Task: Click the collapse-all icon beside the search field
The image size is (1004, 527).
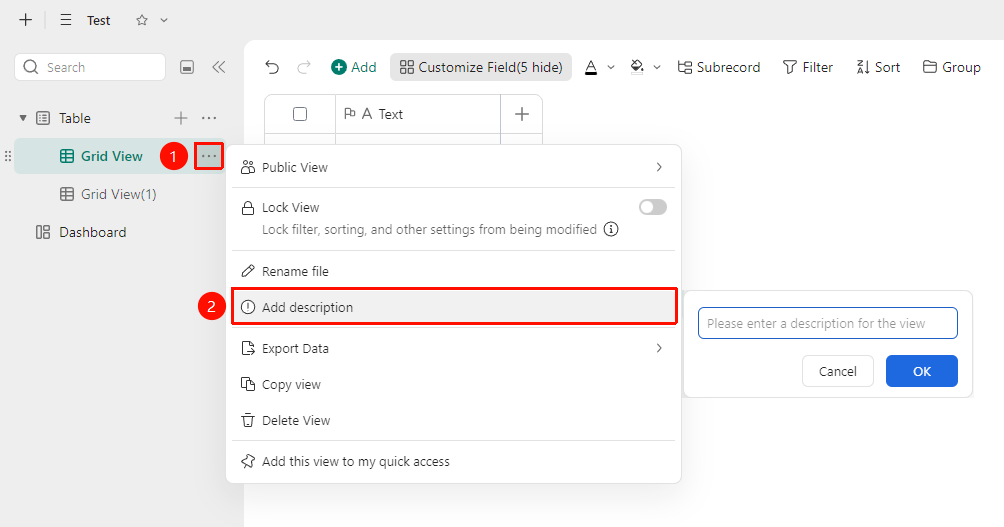Action: (187, 67)
